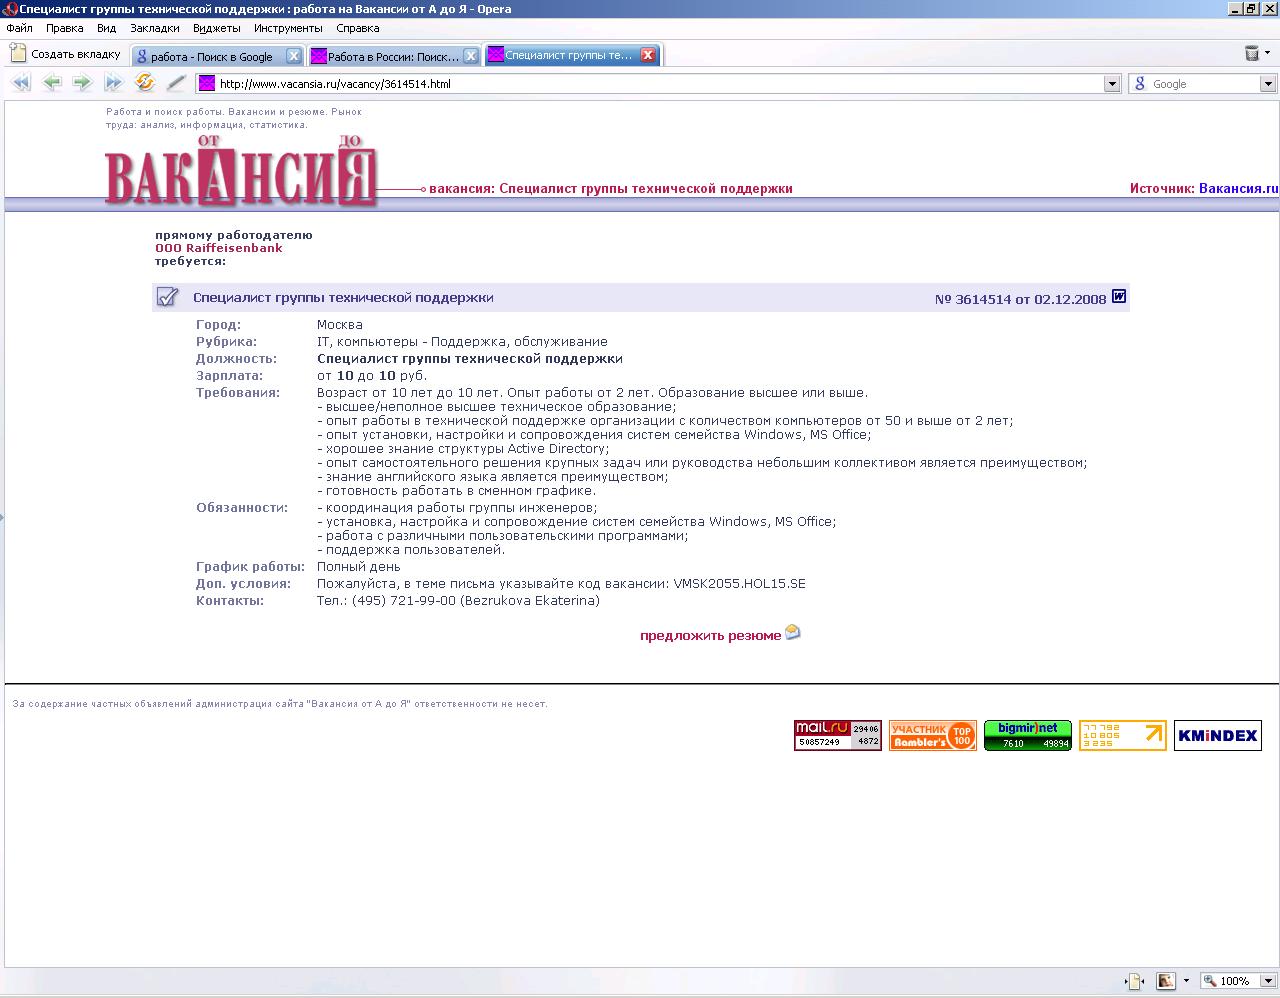This screenshot has height=998, width=1280.
Task: Switch to работа - Поиск в Google tab
Action: 218,56
